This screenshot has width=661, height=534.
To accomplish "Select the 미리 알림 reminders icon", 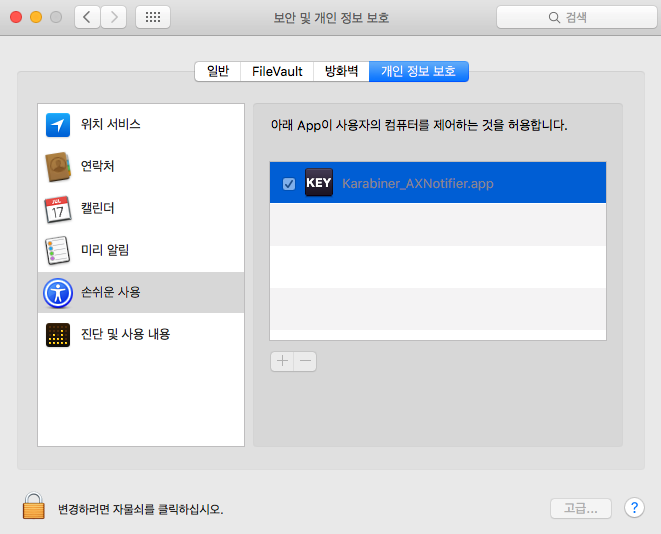I will tap(58, 250).
